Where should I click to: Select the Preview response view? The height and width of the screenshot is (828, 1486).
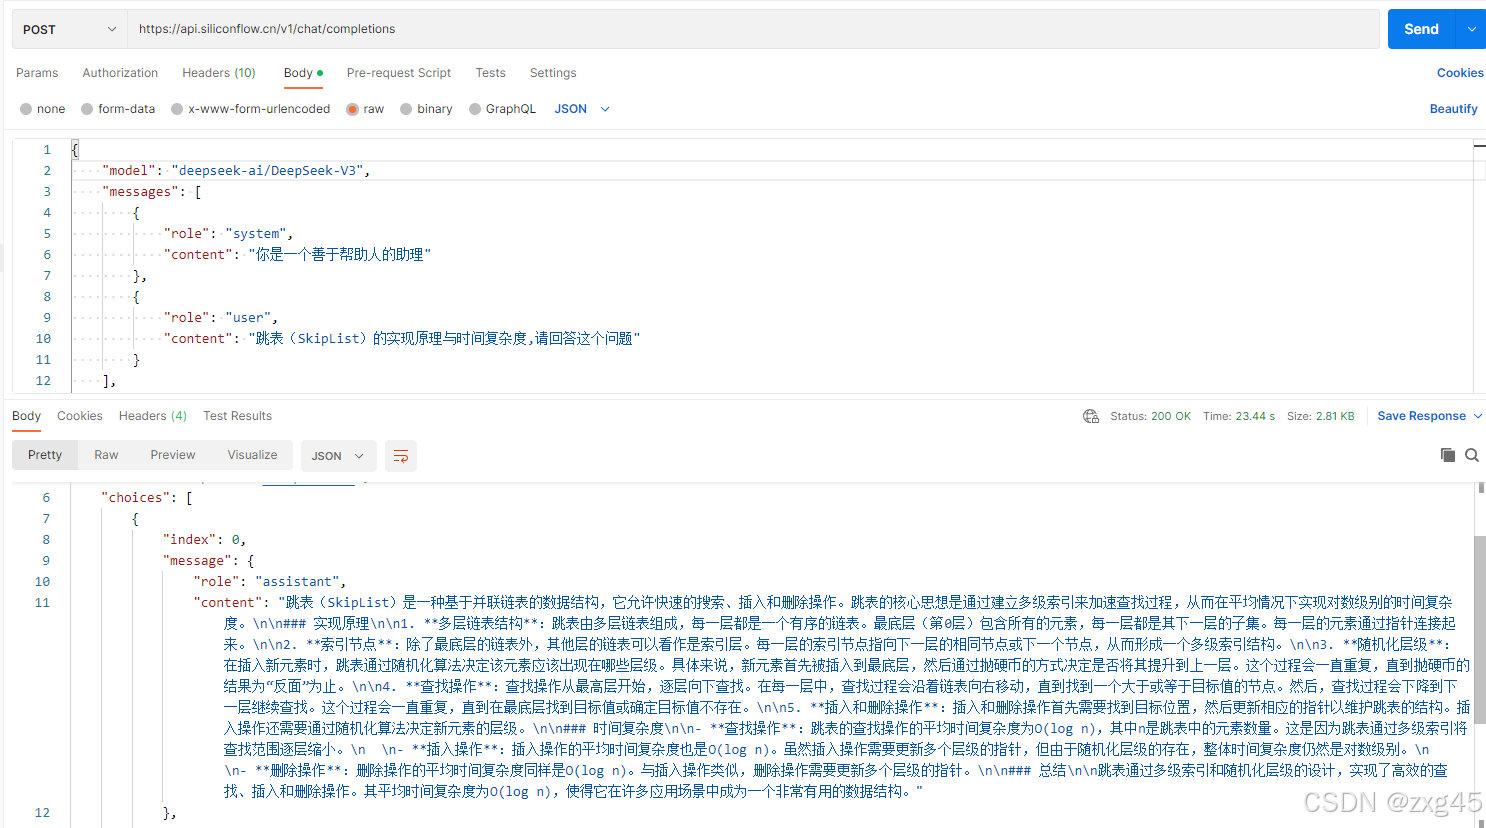(173, 455)
